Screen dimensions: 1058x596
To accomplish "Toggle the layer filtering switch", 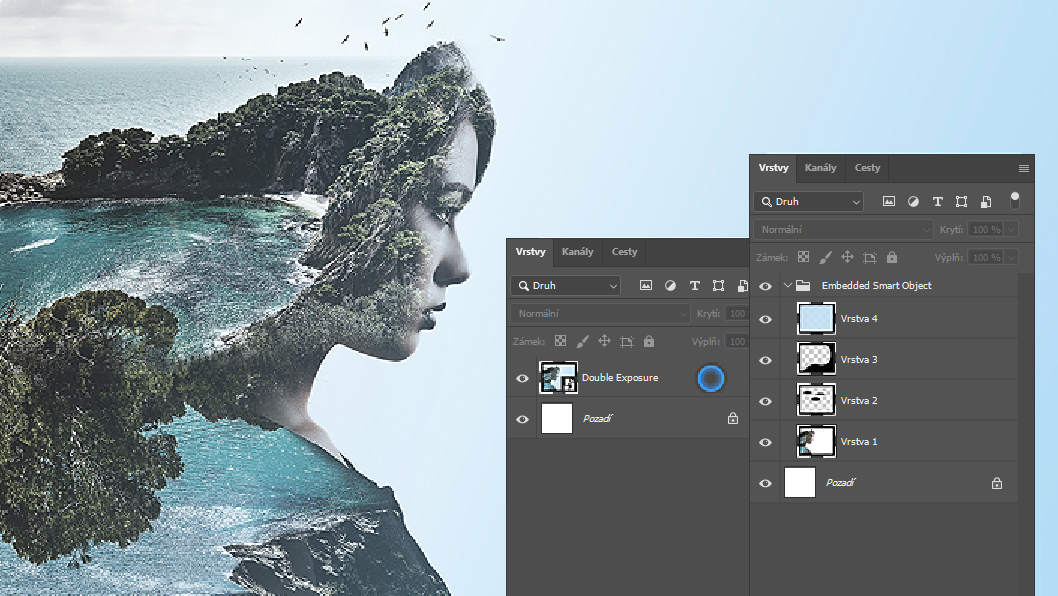I will coord(1014,199).
